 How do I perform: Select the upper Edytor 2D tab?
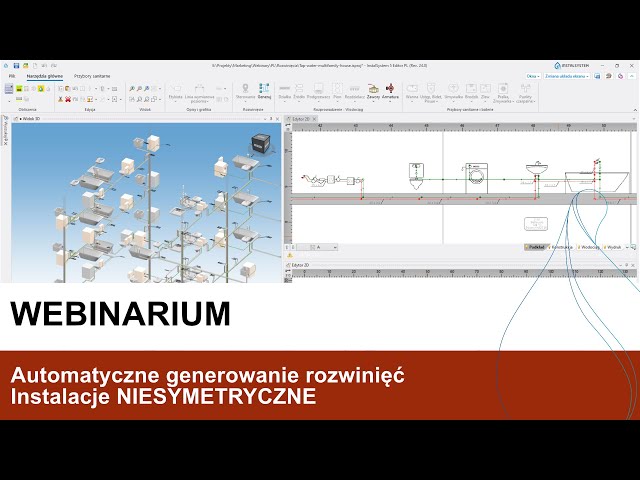tap(301, 119)
